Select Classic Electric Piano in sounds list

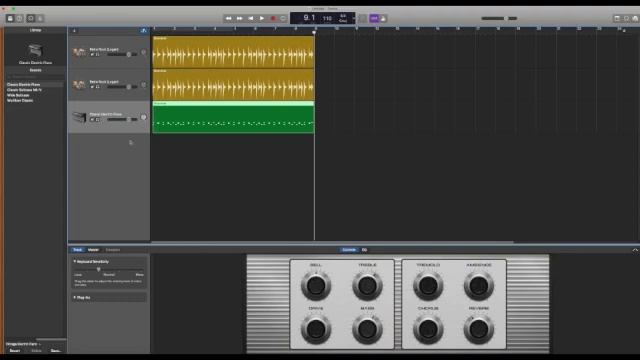pos(35,84)
